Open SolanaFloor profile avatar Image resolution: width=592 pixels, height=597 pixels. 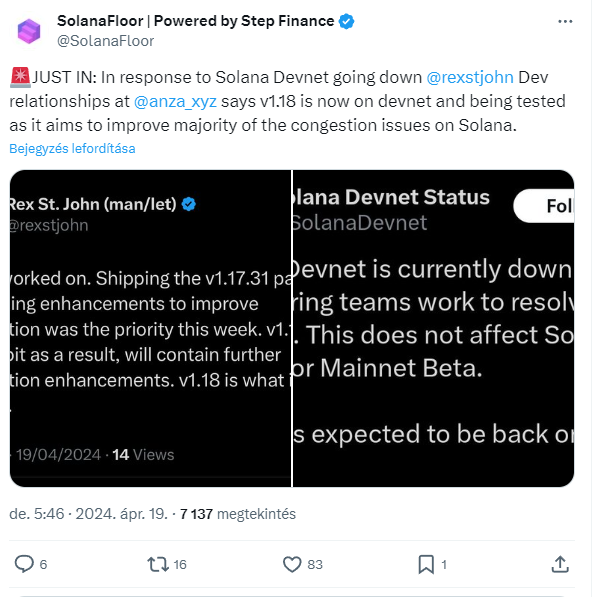pos(29,31)
